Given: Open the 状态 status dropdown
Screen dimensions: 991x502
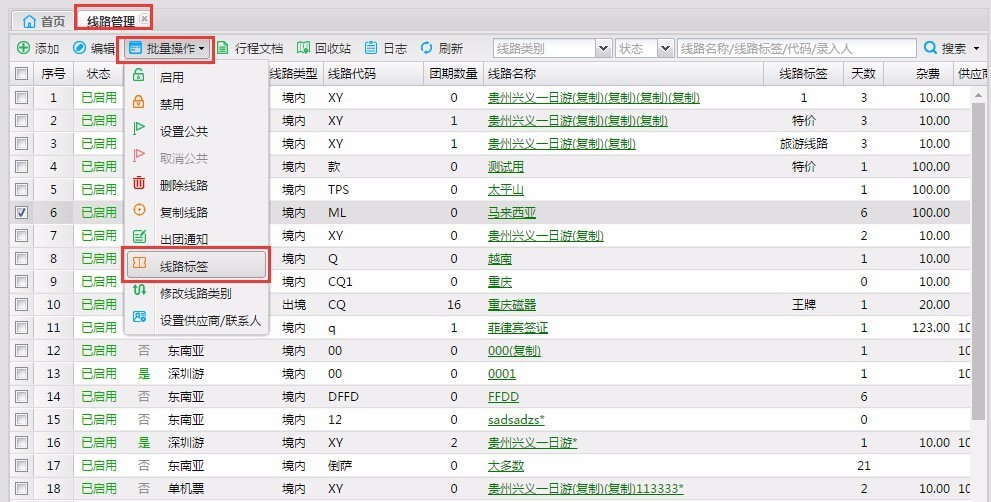Looking at the screenshot, I should [665, 48].
